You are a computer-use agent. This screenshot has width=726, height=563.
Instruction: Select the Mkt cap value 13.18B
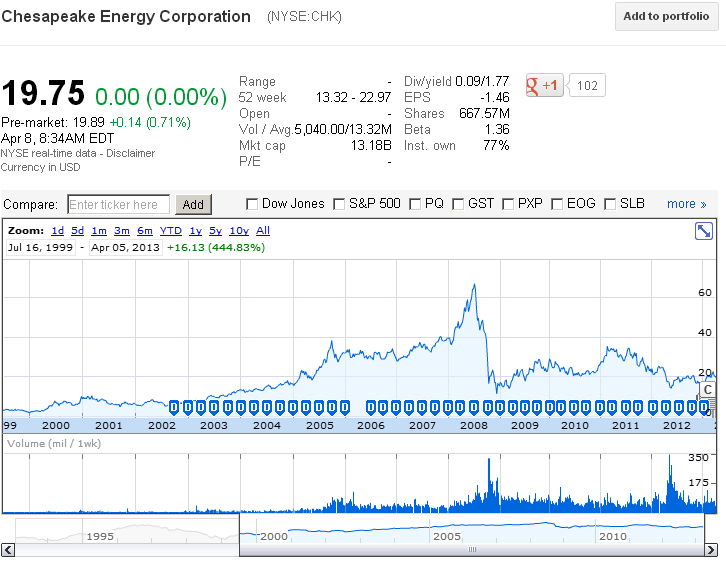[371, 145]
